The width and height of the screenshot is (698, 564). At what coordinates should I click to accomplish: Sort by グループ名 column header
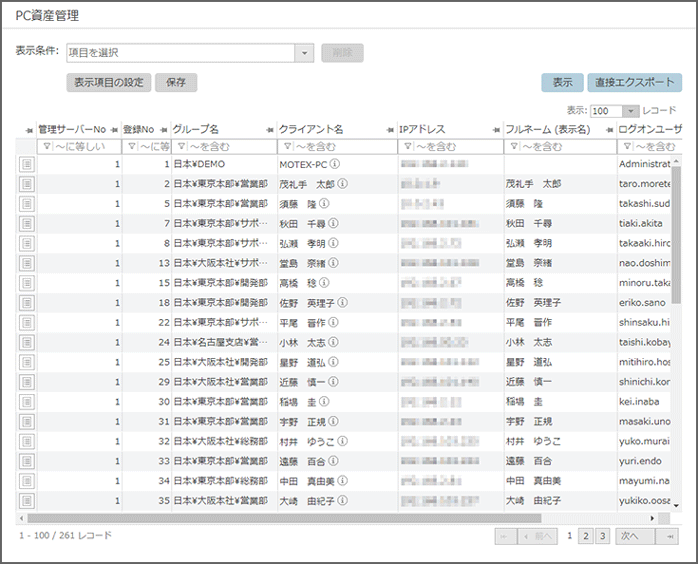click(195, 130)
